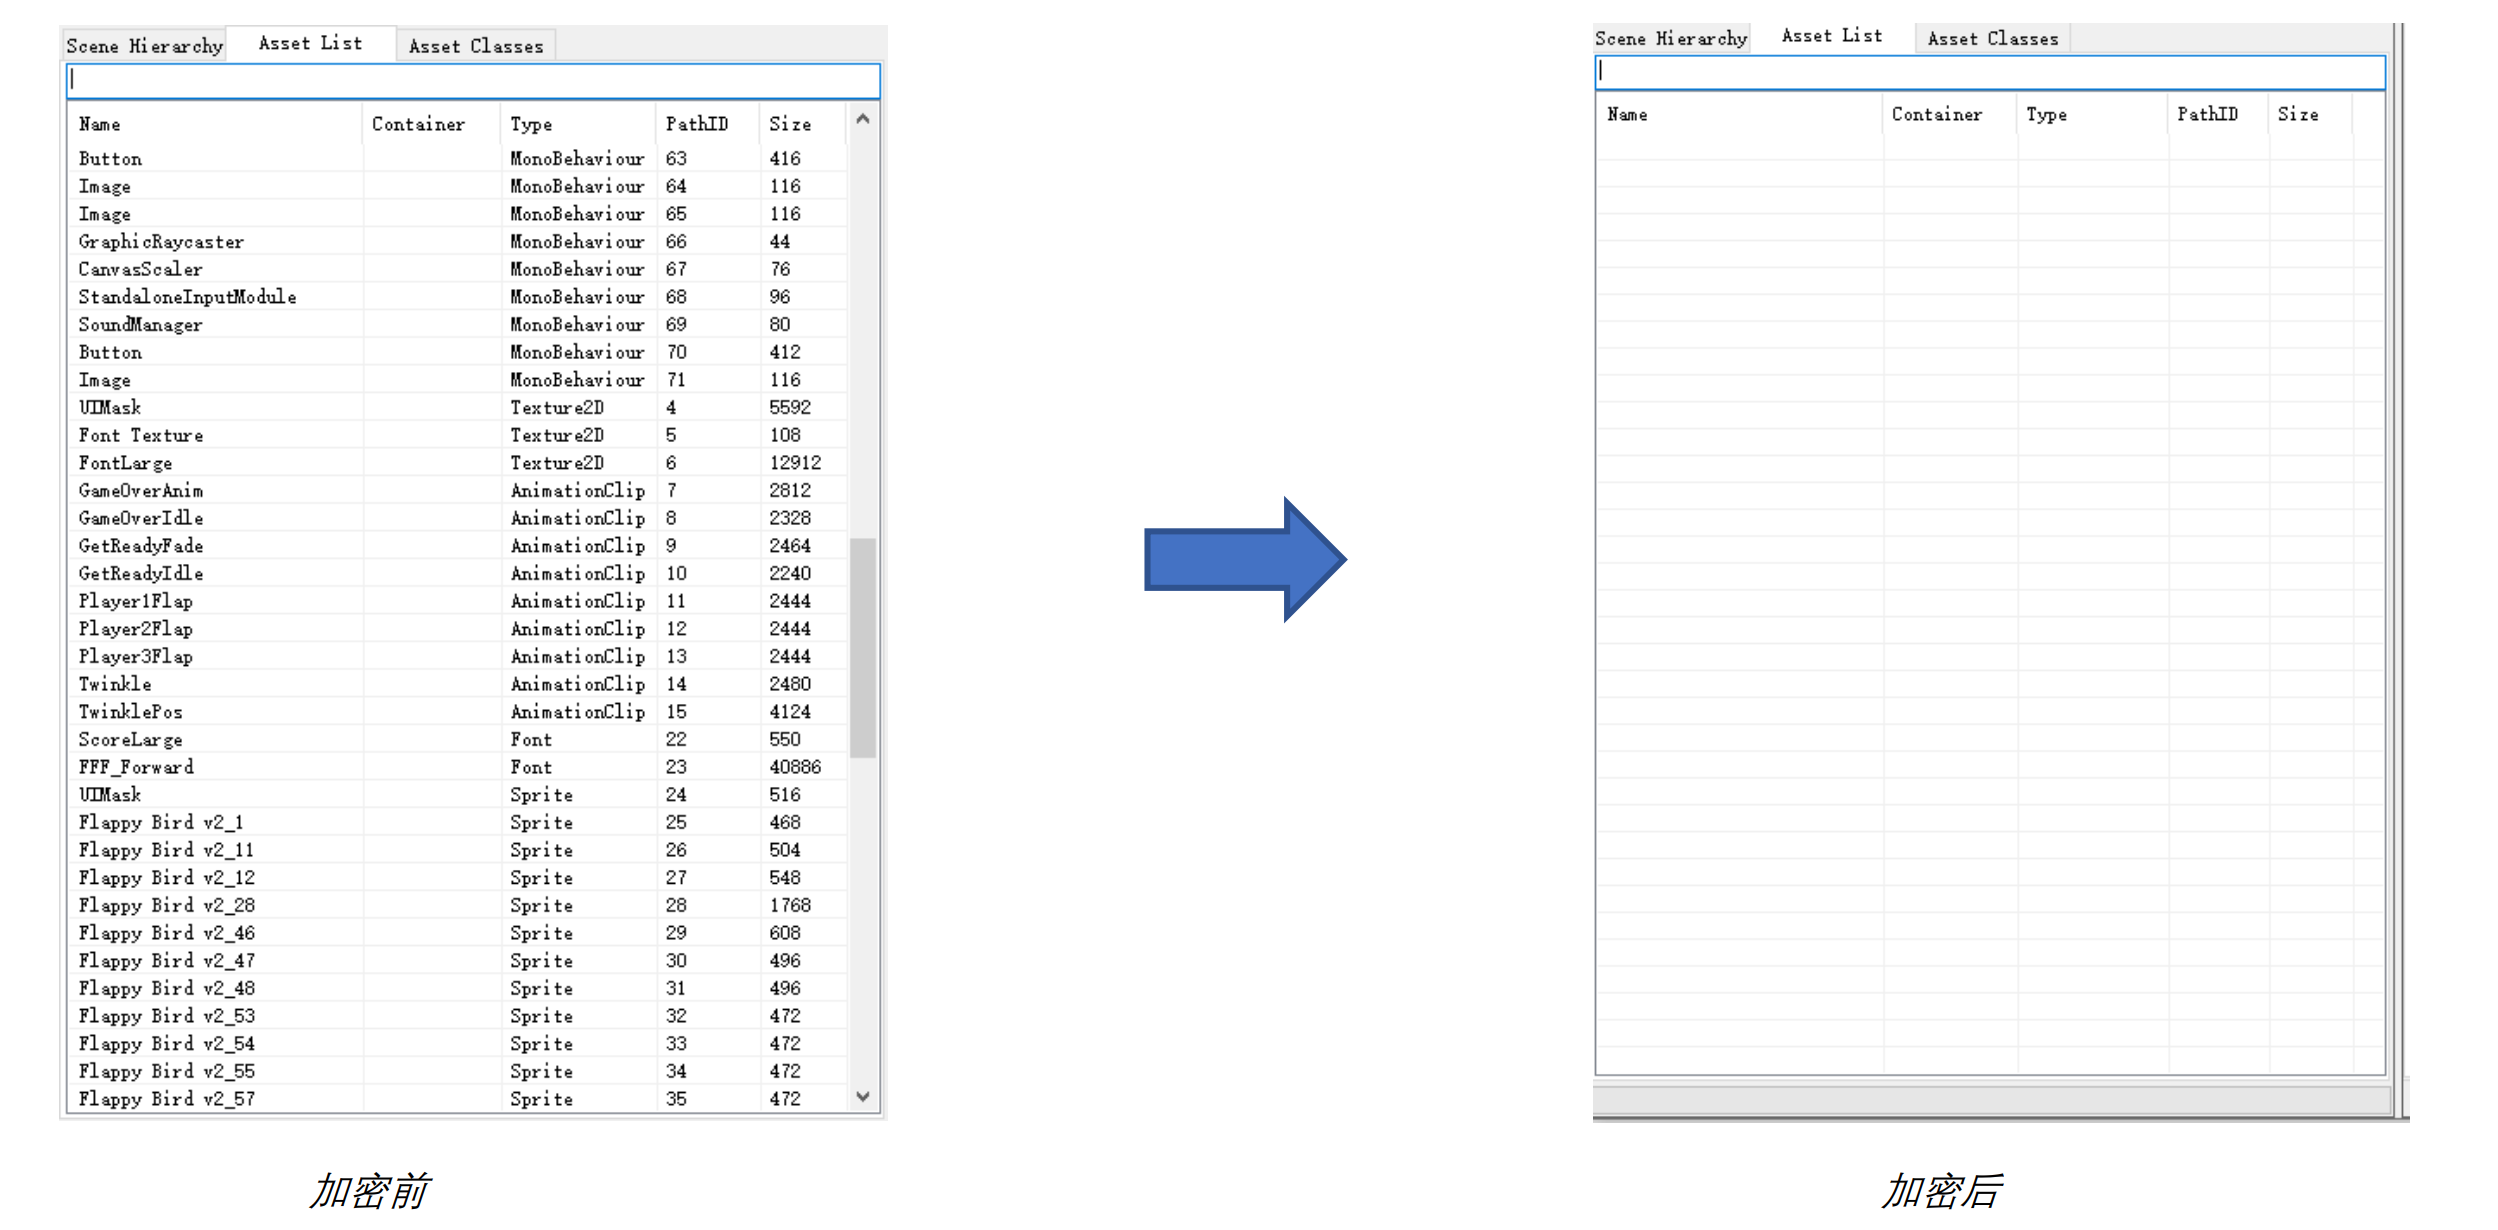
Task: Select the FontLarge Texture2D row
Action: 126,463
